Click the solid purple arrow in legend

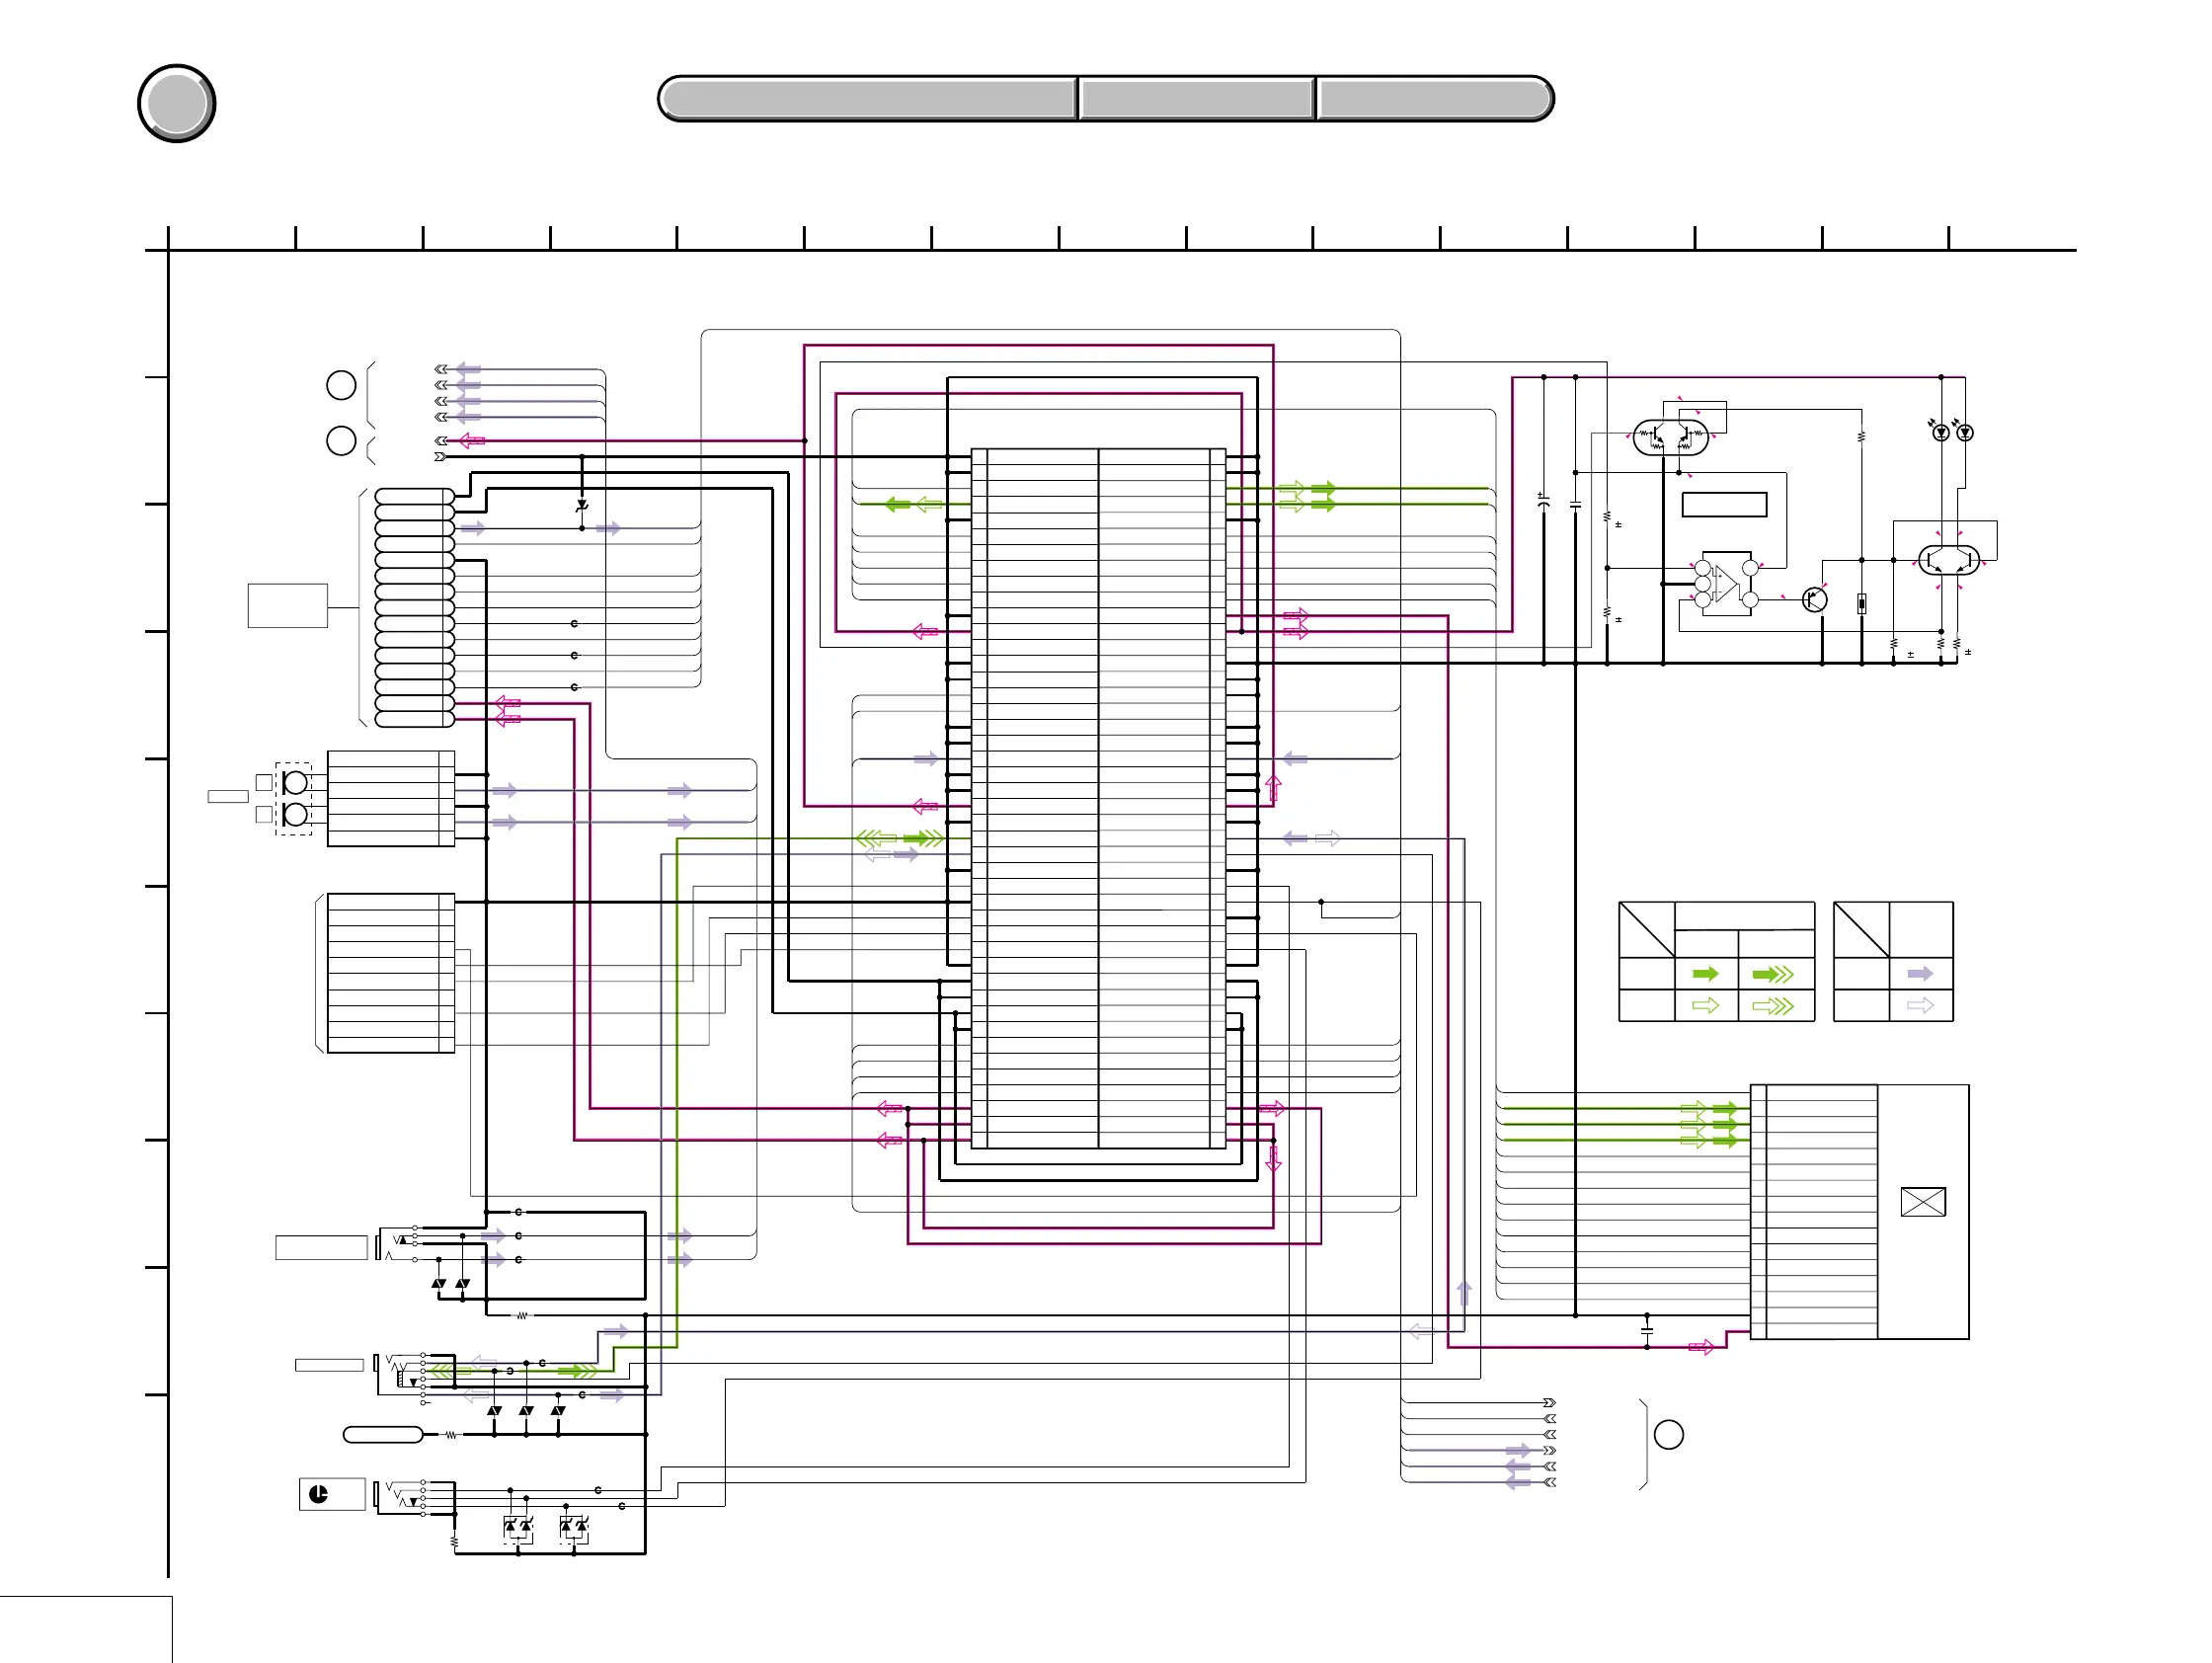(1920, 974)
